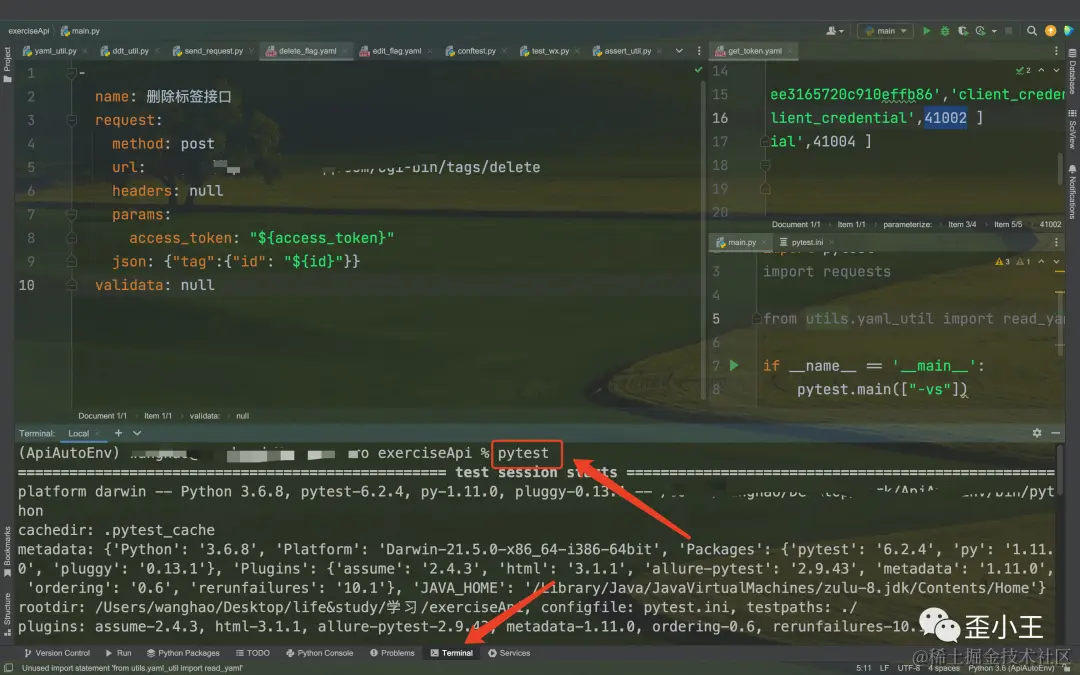Hide the terminal panel with minus icon
The width and height of the screenshot is (1080, 675).
[1055, 433]
